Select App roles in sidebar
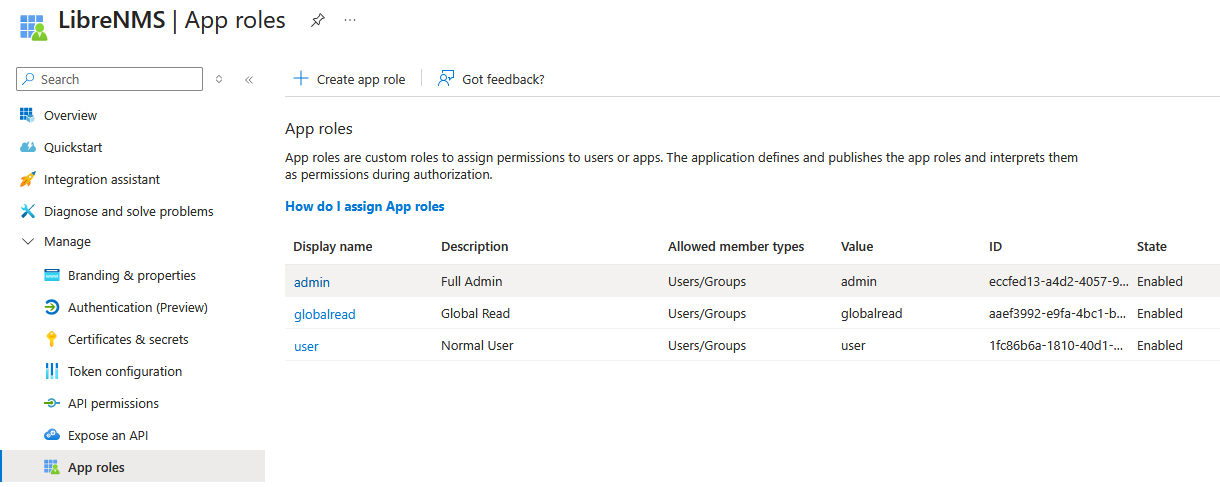1220x487 pixels. coord(96,467)
